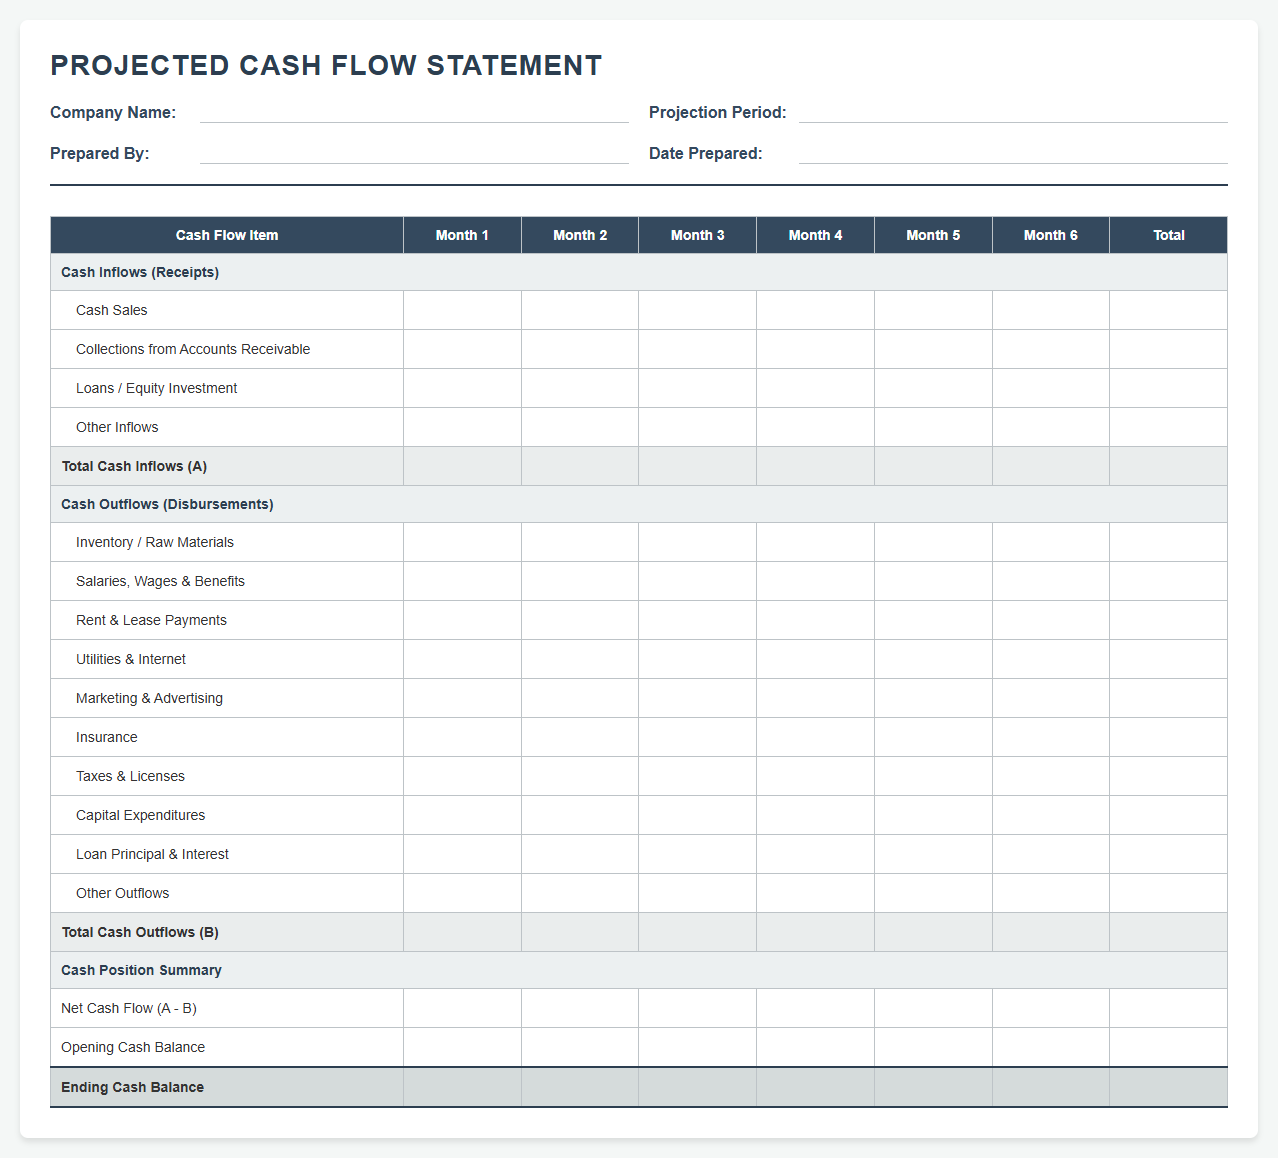The image size is (1278, 1158).
Task: Click Taxes & Licenses Month 6 cell
Action: click(1051, 776)
